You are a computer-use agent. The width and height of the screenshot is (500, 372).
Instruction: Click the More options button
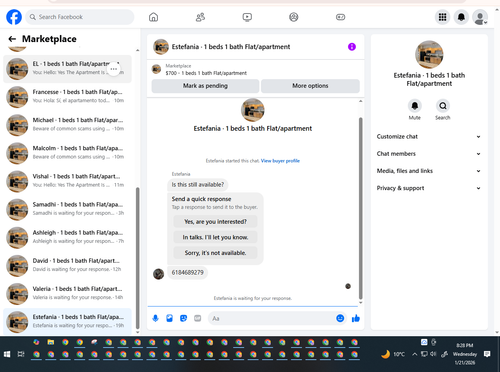310,86
